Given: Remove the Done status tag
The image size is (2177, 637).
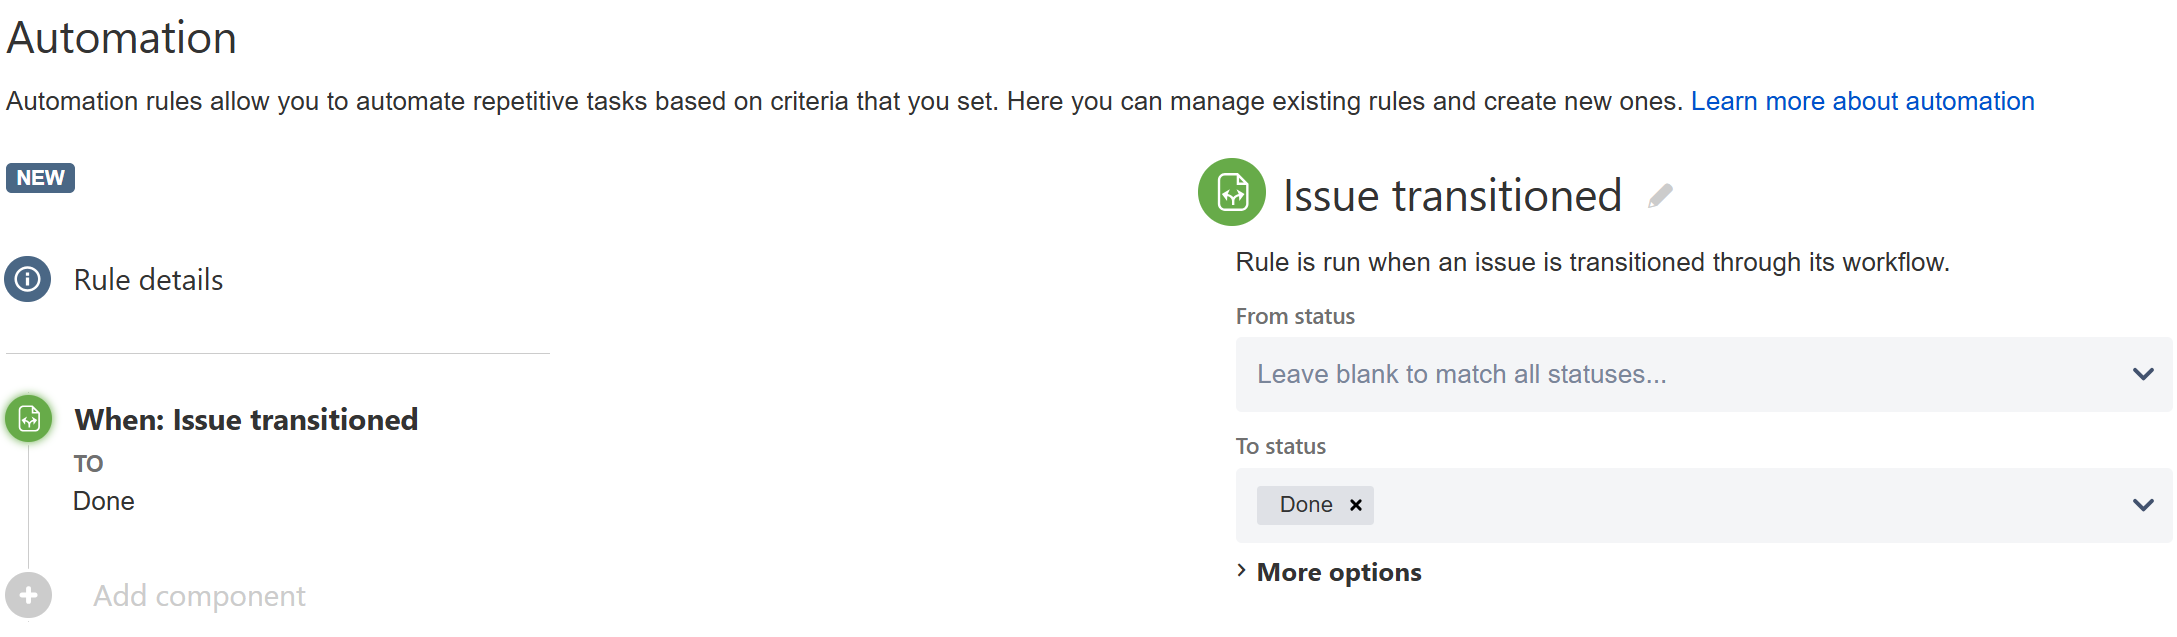Looking at the screenshot, I should (1356, 505).
